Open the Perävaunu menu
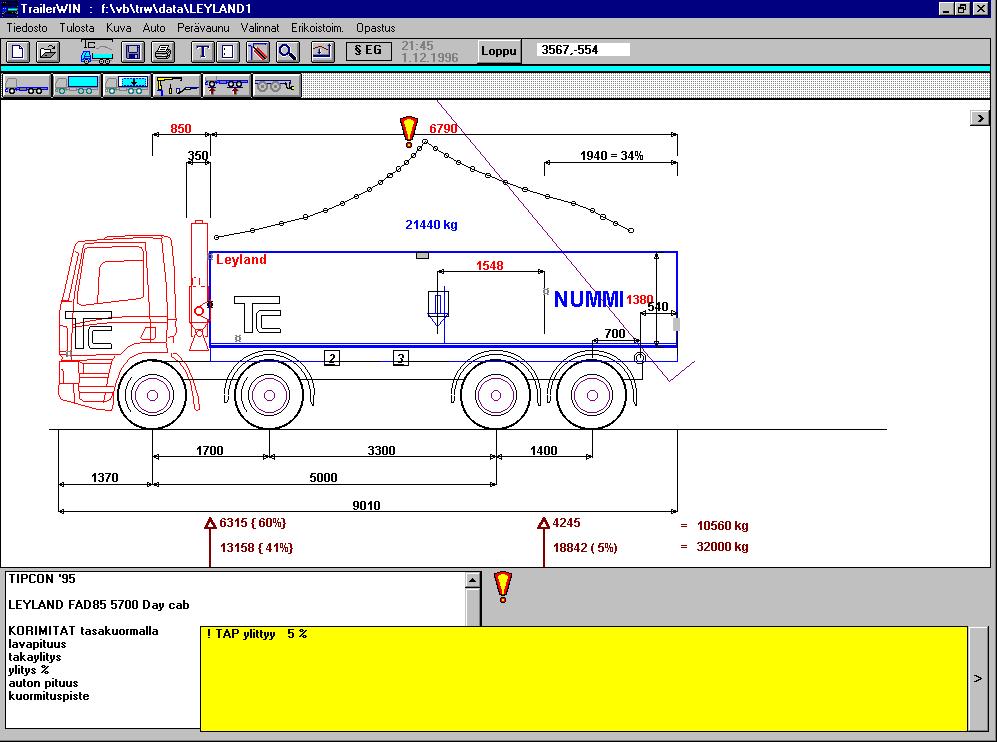Viewport: 997px width, 742px height. pyautogui.click(x=203, y=28)
